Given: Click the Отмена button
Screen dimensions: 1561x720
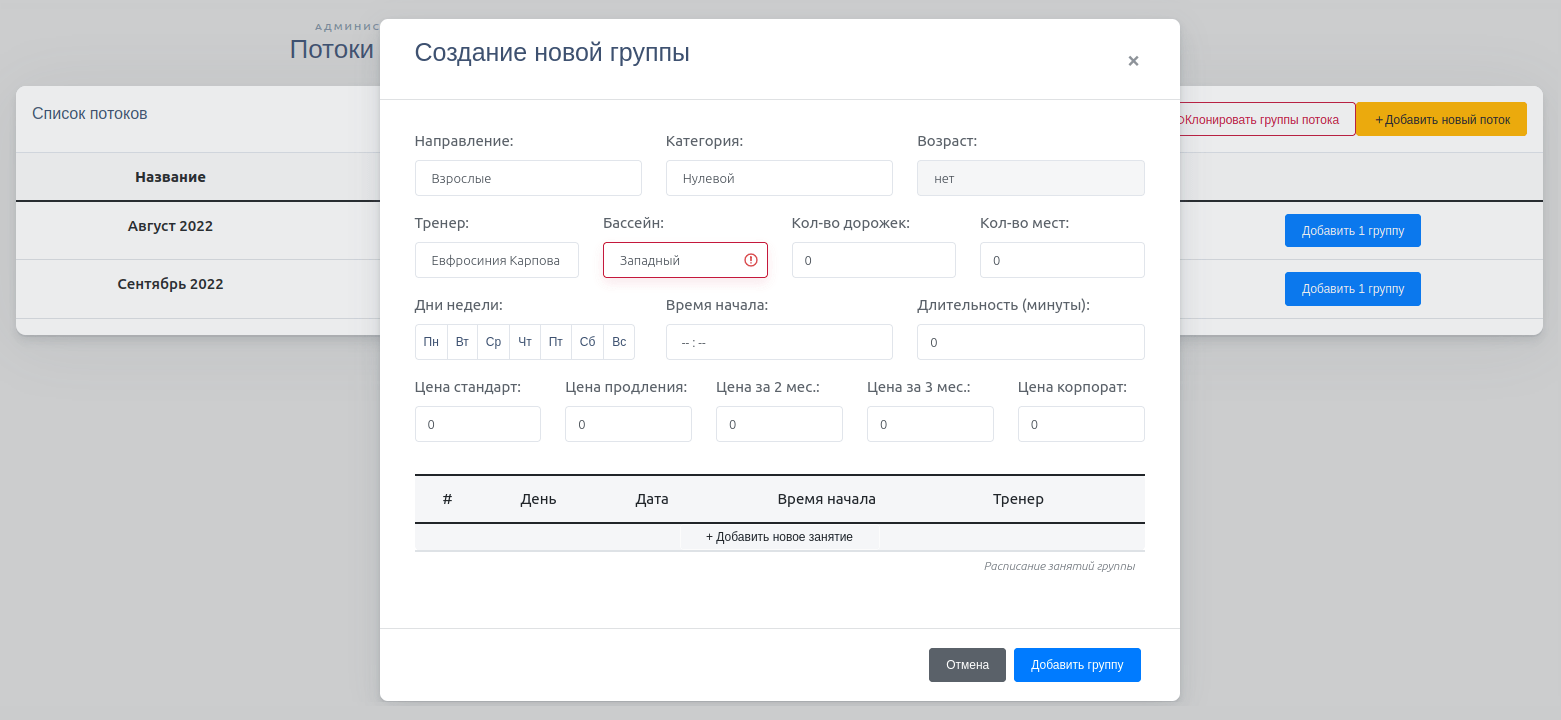Looking at the screenshot, I should pyautogui.click(x=967, y=664).
